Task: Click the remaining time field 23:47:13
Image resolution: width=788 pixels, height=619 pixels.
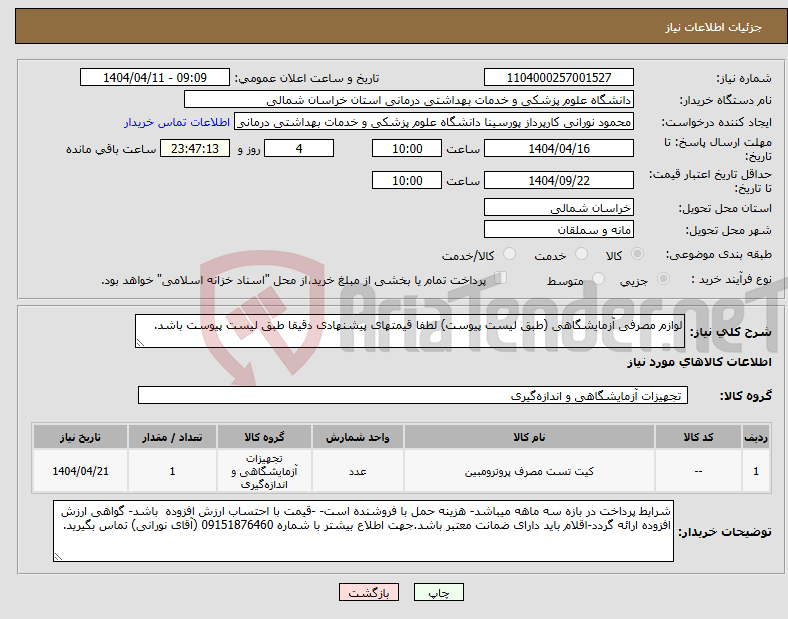Action: 195,148
